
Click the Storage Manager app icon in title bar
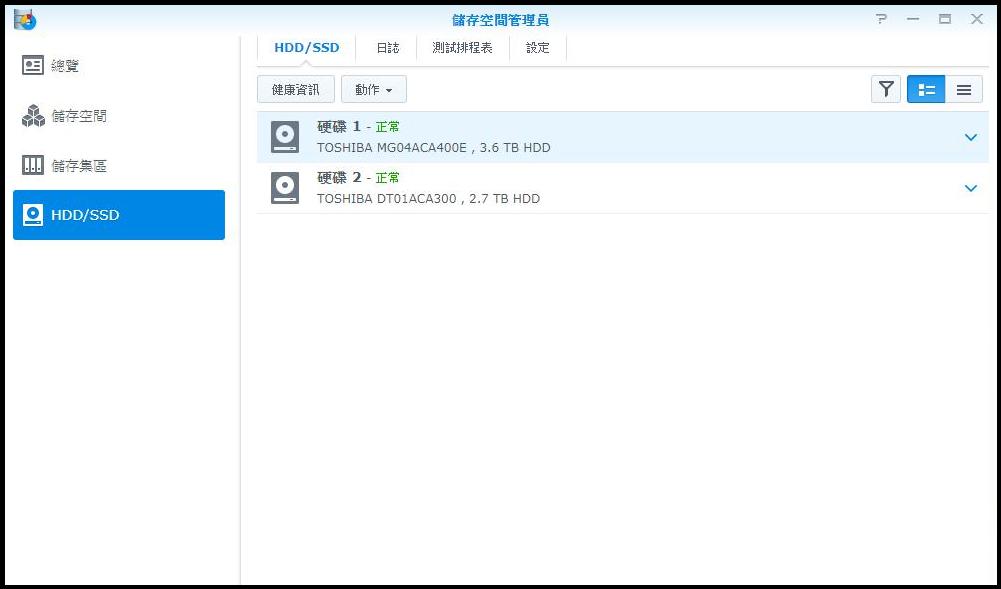[25, 20]
